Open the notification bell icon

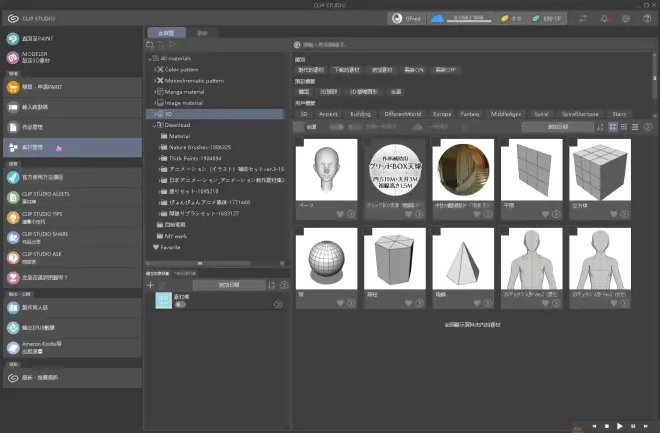[604, 19]
